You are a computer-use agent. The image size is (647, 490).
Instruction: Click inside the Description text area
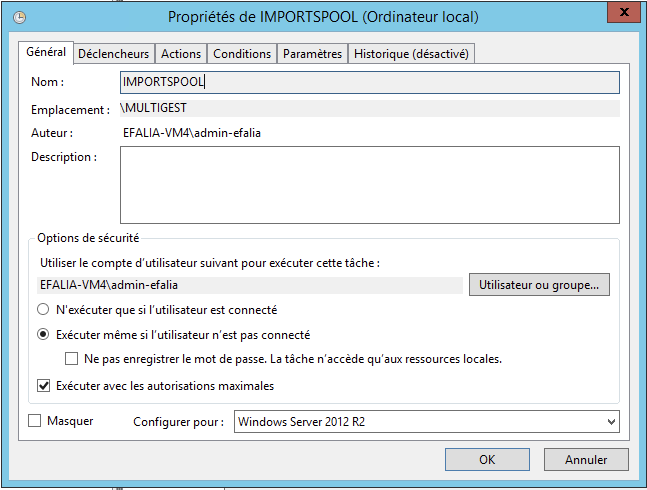click(369, 184)
